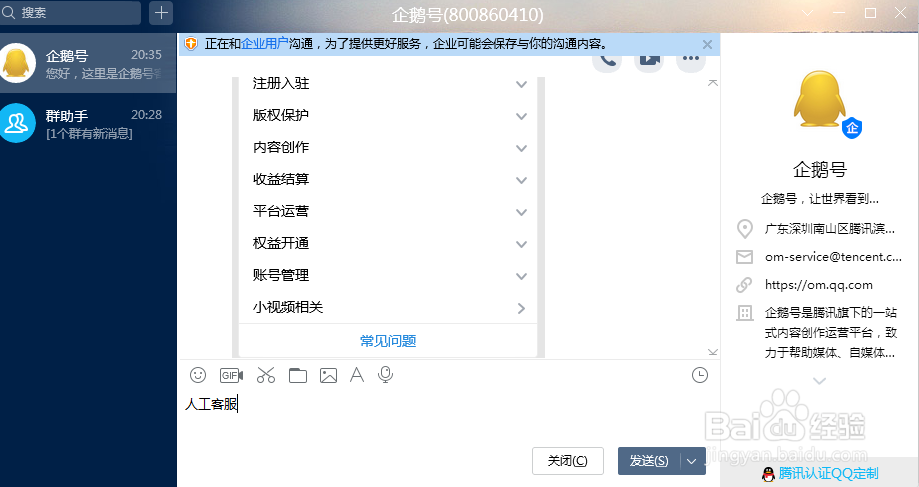
Task: Open the 群助手 conversation in list
Action: coord(88,123)
